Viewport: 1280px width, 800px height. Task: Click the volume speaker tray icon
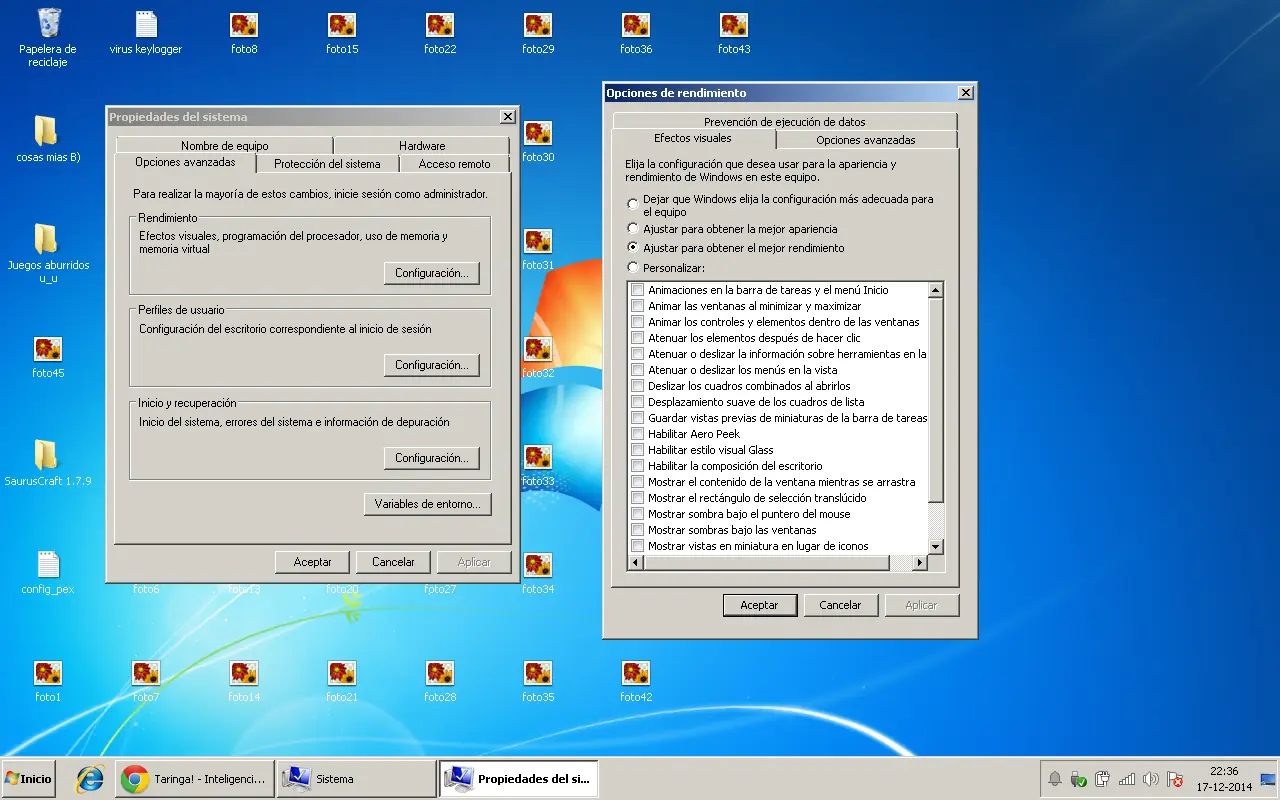click(x=1151, y=779)
